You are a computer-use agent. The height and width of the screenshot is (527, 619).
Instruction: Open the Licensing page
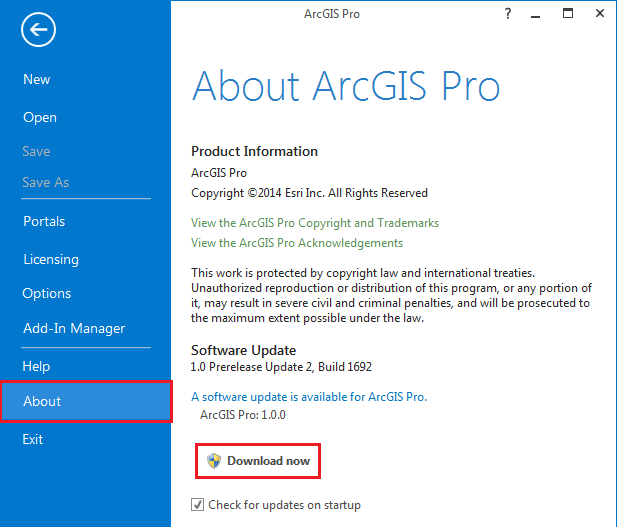click(x=51, y=259)
